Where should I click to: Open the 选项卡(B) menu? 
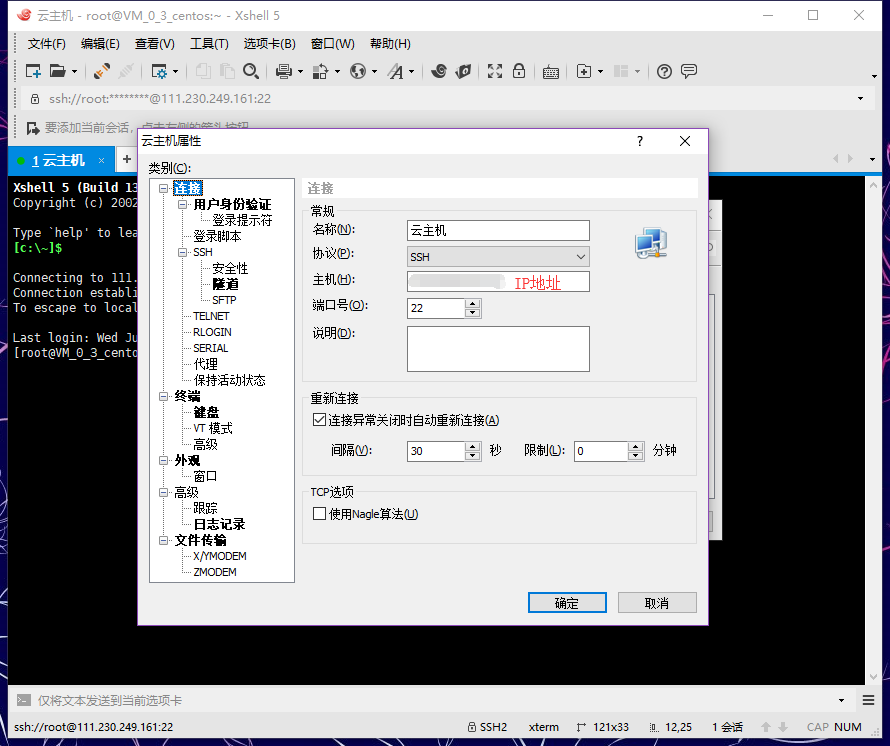(270, 44)
